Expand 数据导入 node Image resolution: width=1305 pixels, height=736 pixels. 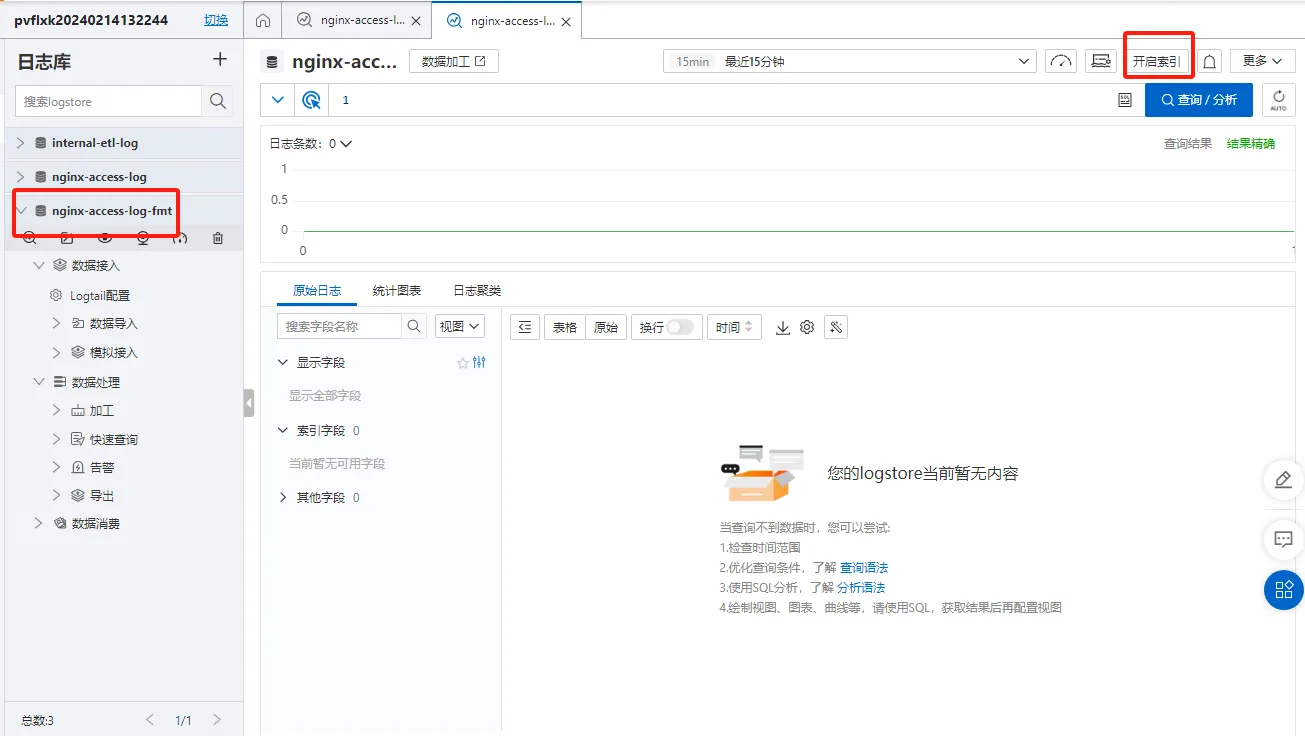pyautogui.click(x=57, y=324)
